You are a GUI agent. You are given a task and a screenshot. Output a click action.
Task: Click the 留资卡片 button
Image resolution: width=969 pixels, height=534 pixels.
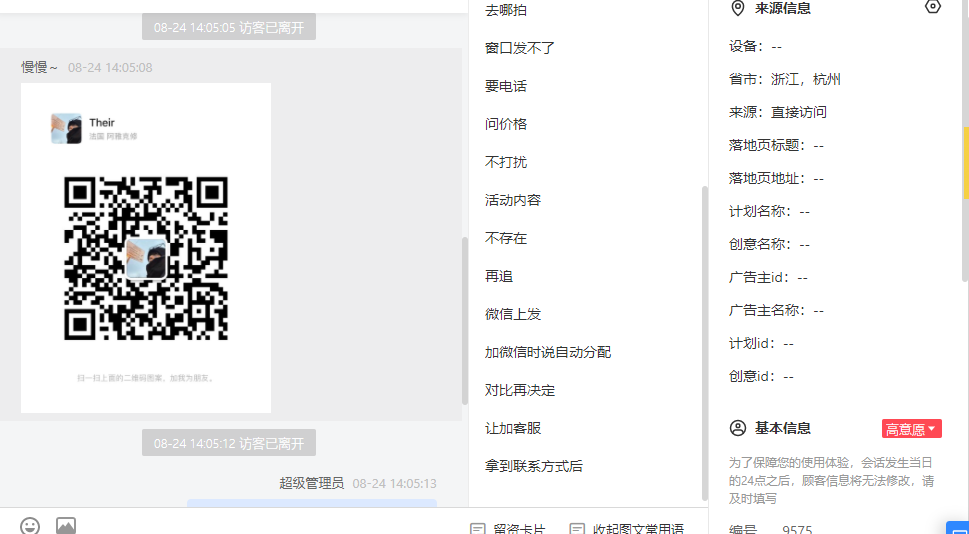tap(508, 530)
